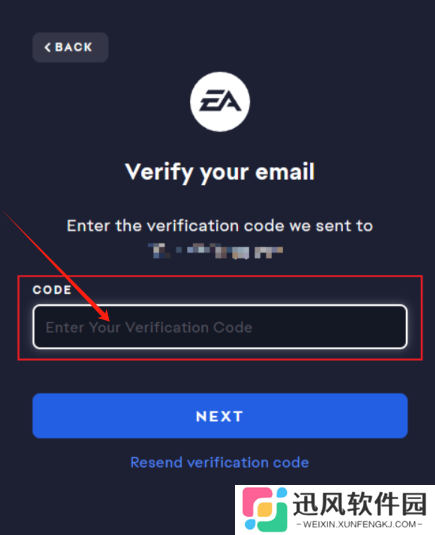Click the CODE label above the field
The image size is (435, 535).
click(x=52, y=290)
